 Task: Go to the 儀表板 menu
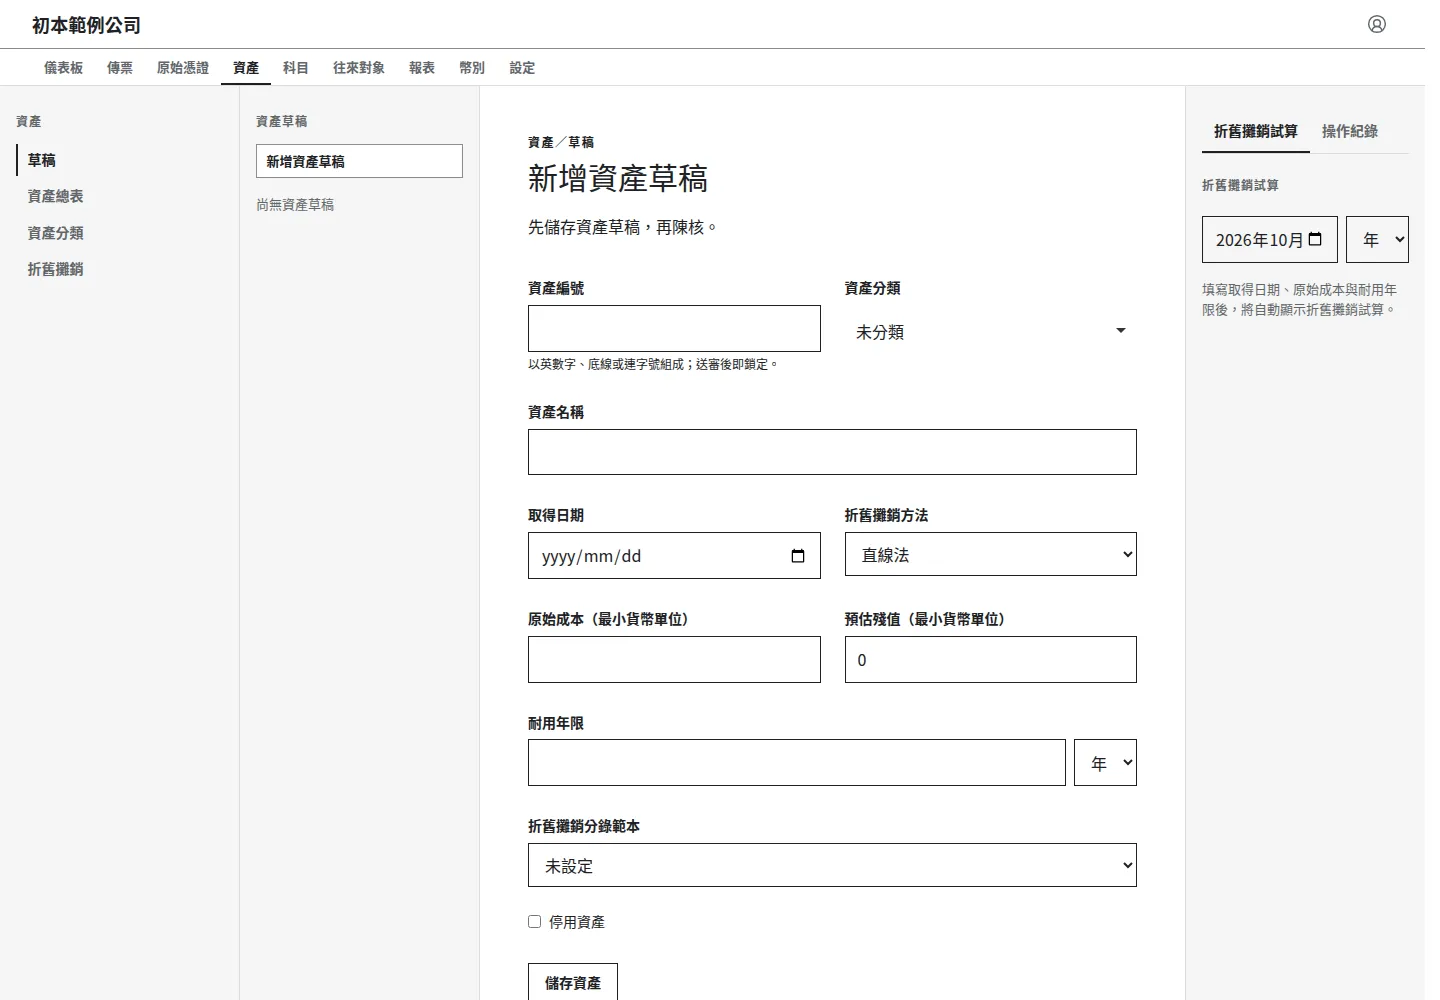pyautogui.click(x=63, y=68)
